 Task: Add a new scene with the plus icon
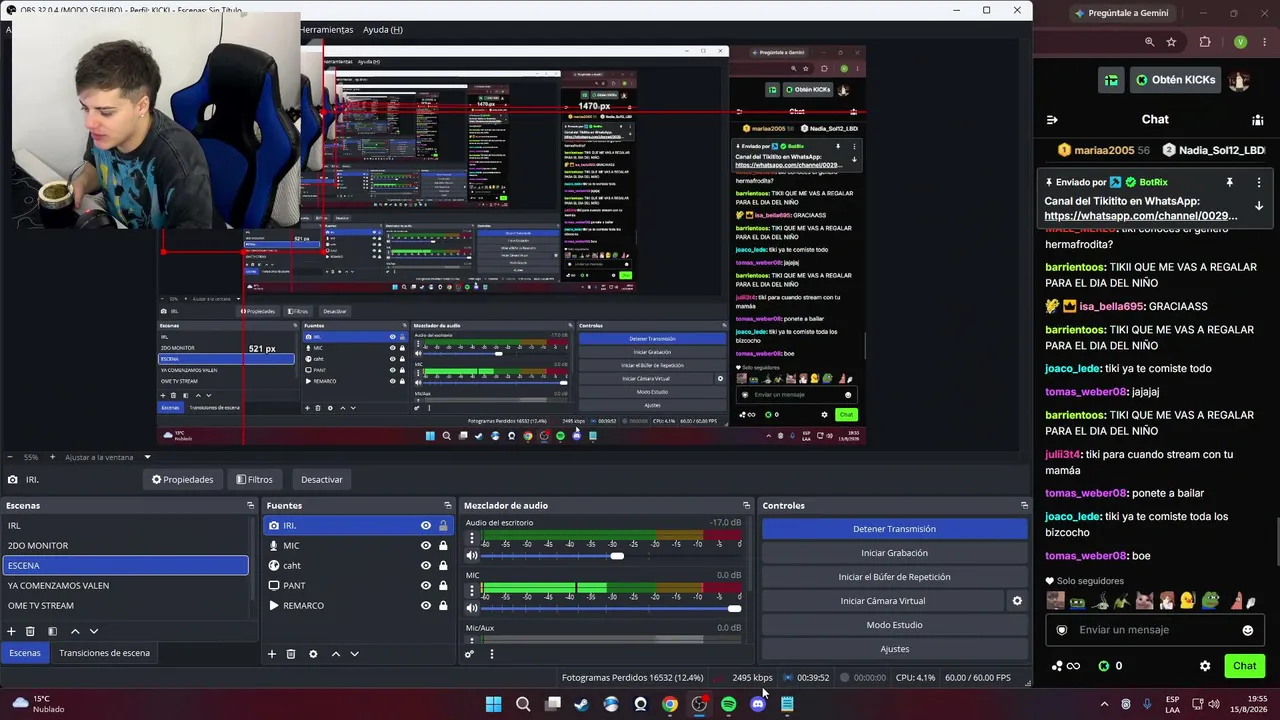[11, 631]
